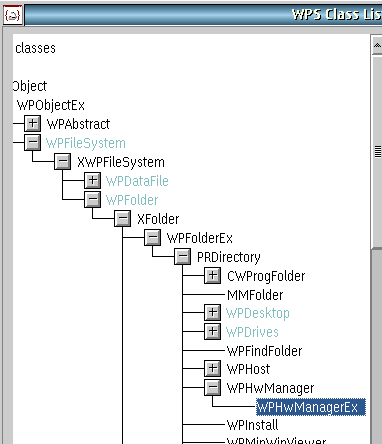Image resolution: width=382 pixels, height=444 pixels.
Task: Expand the WPAbstract class node
Action: [x=33, y=124]
